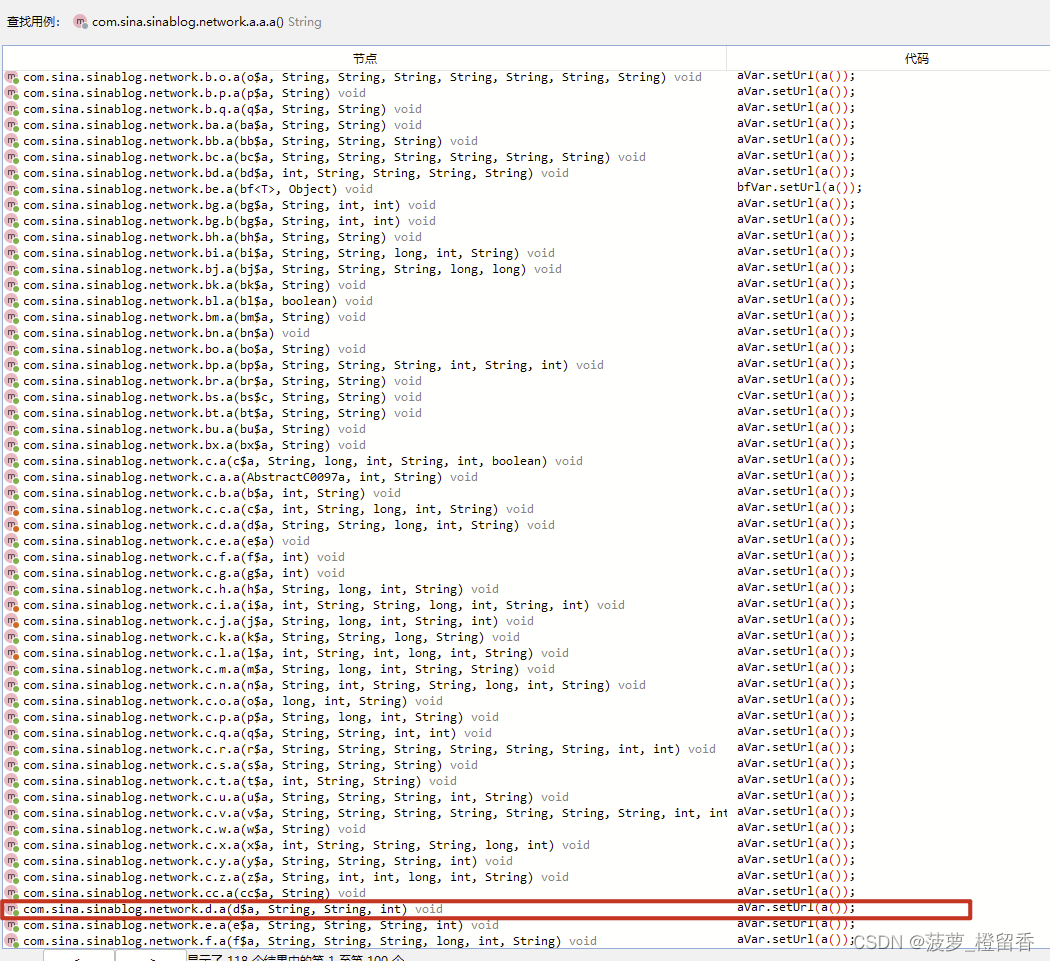Click the method icon of the network.bj.a row
Screen dimensions: 1050x961
click(x=12, y=270)
